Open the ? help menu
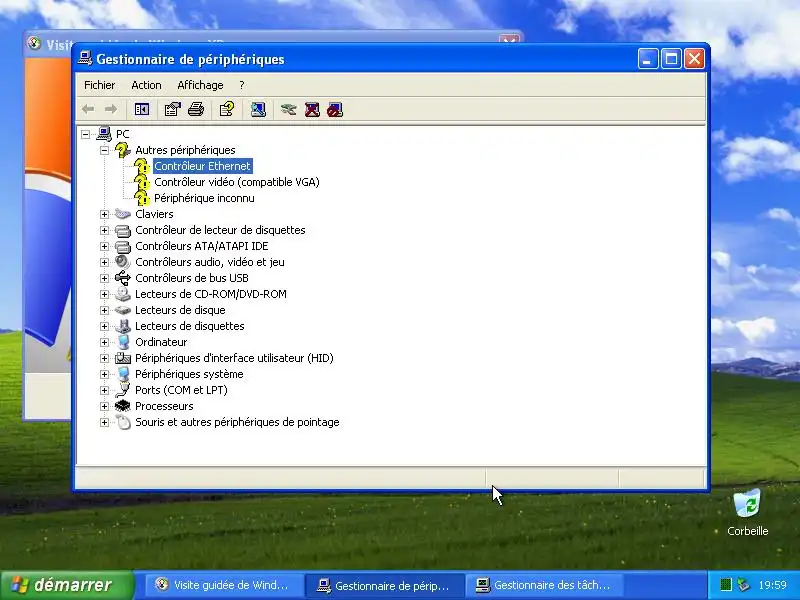The height and width of the screenshot is (600, 800). click(x=242, y=85)
